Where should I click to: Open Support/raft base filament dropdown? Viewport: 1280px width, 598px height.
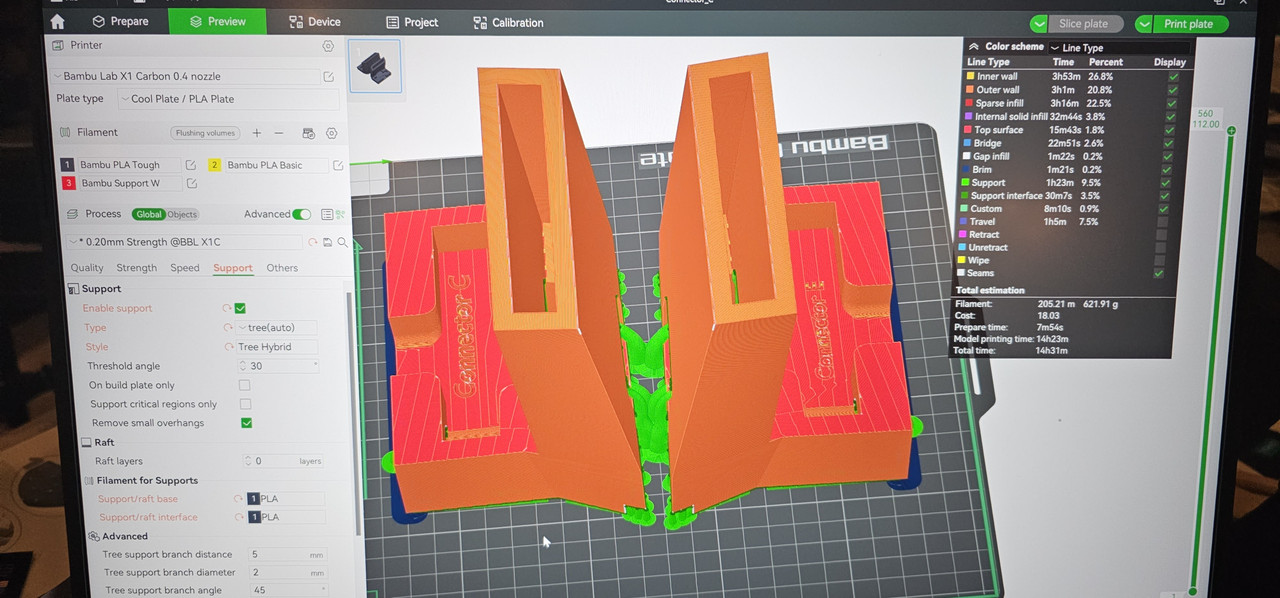point(286,499)
